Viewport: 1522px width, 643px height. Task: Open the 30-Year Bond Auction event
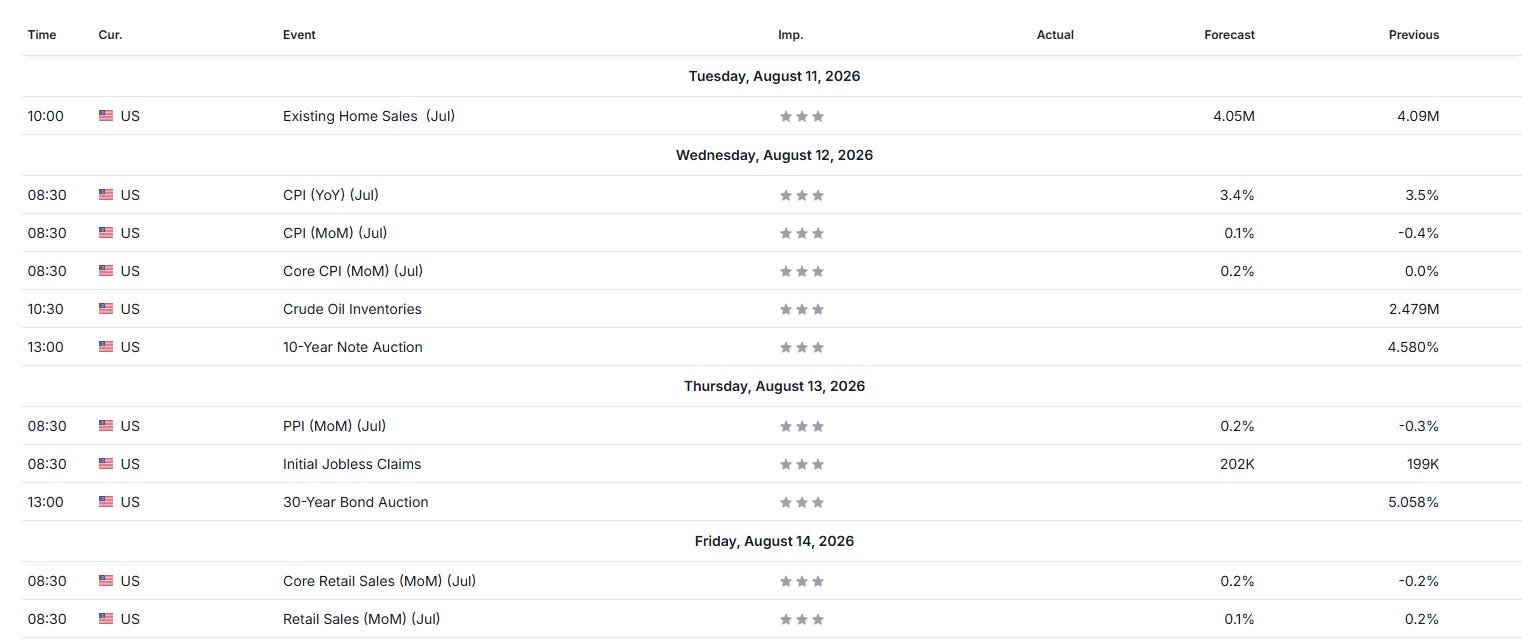[x=355, y=502]
